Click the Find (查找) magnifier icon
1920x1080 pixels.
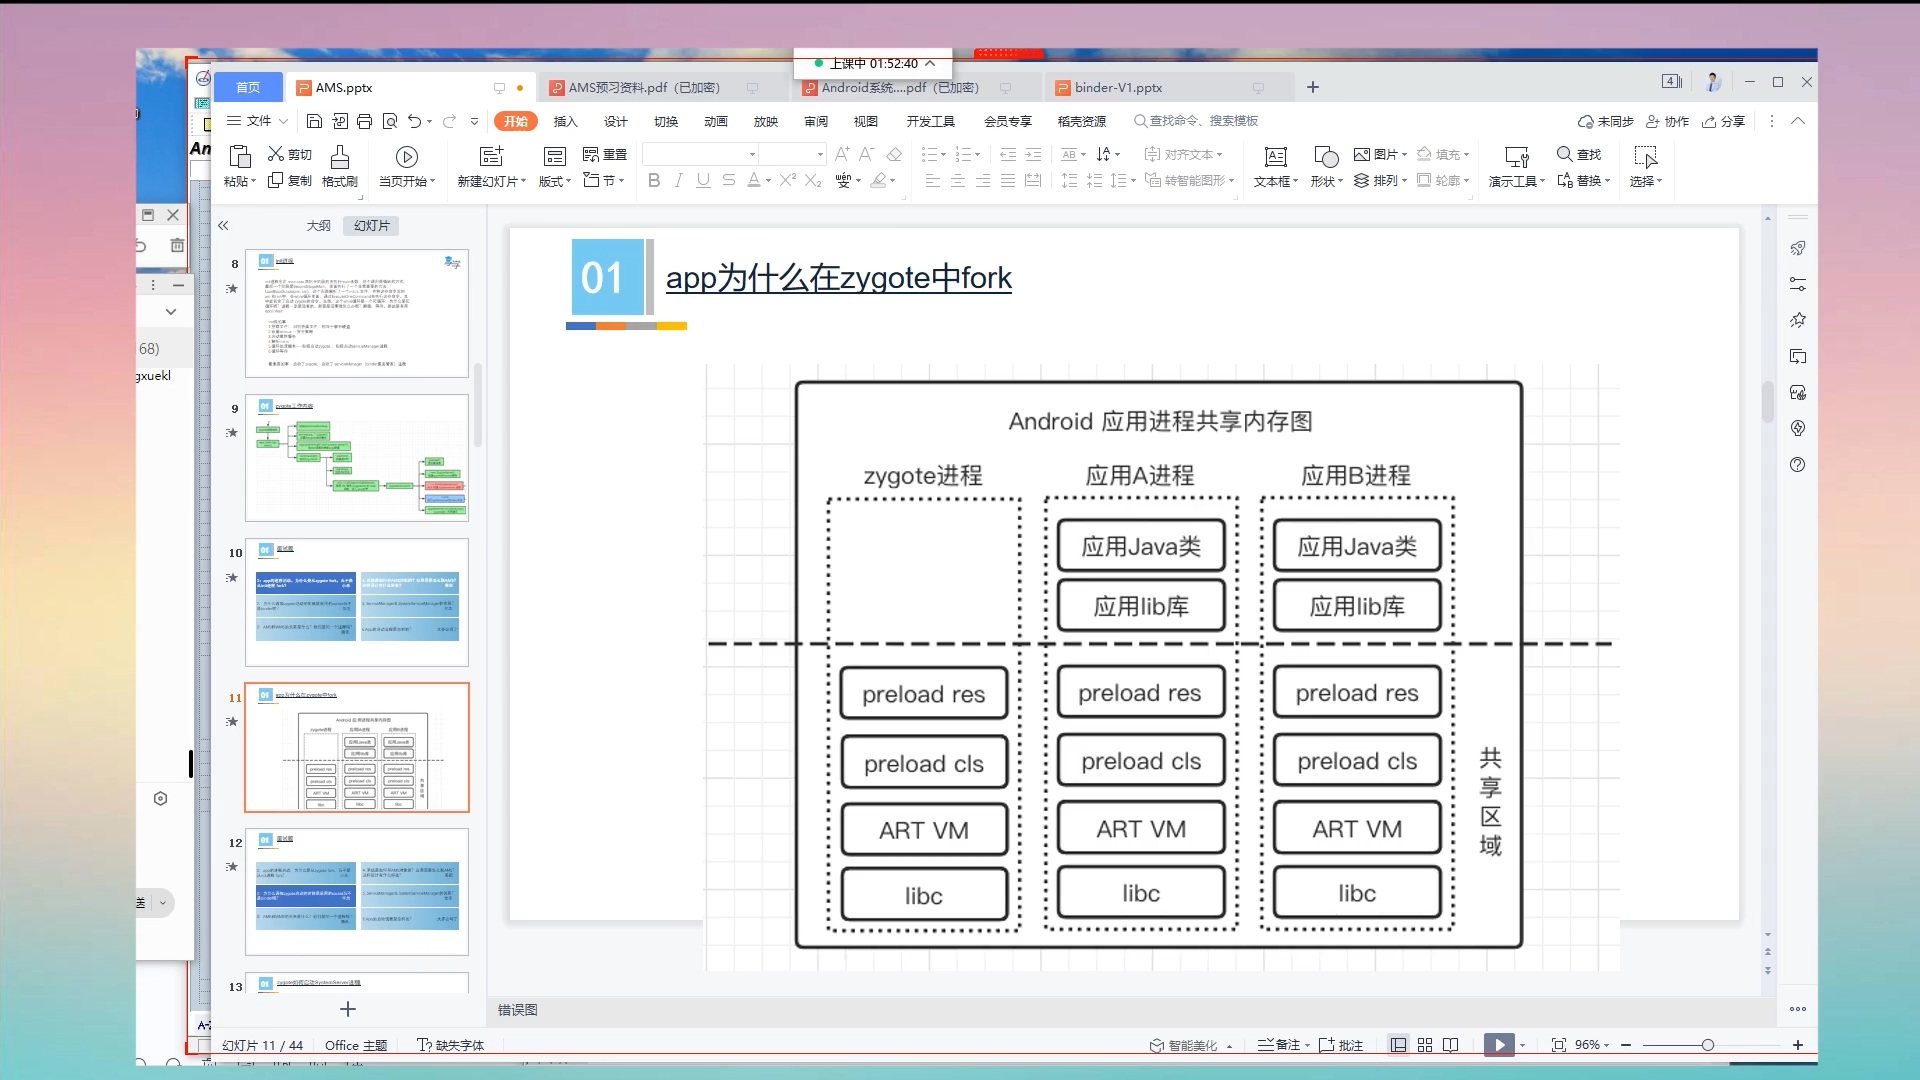pos(1565,154)
